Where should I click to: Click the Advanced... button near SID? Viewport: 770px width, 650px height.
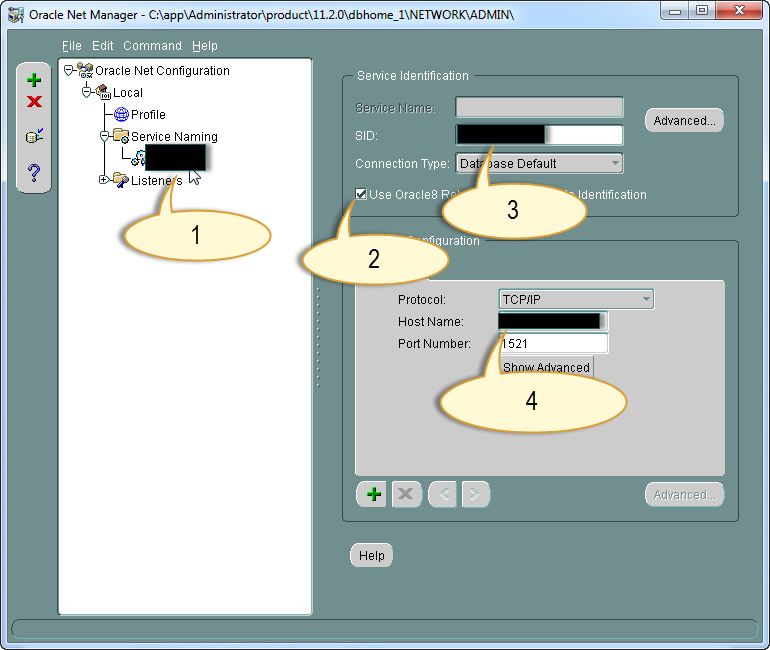(x=684, y=121)
